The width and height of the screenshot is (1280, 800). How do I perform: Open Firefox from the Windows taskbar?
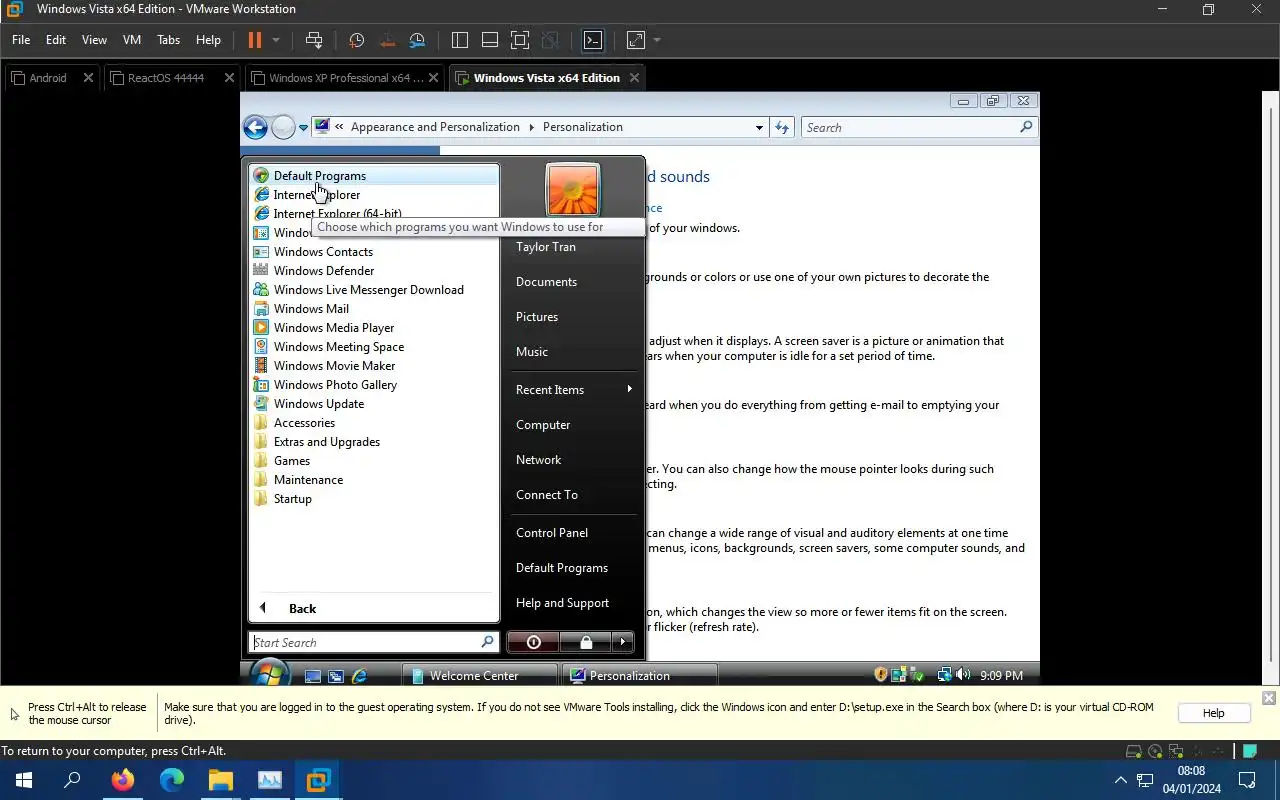pos(122,780)
